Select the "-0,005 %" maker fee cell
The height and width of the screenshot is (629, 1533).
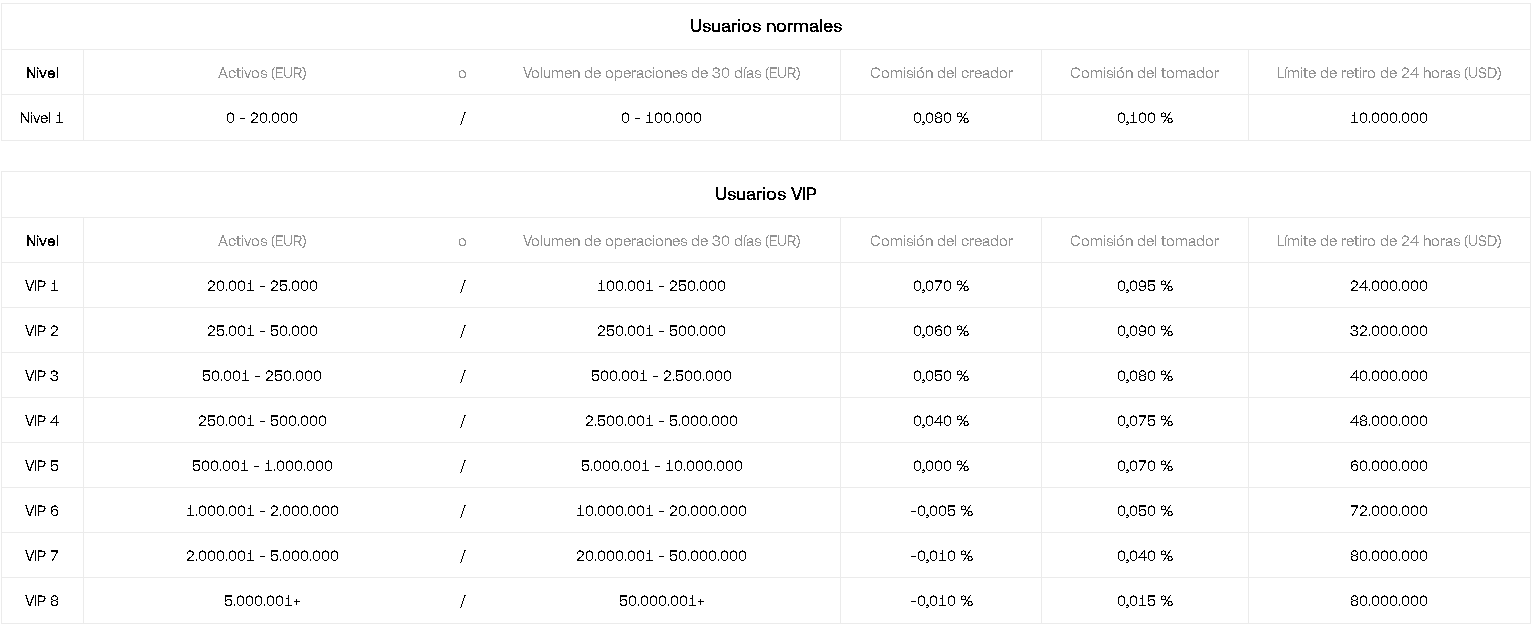[941, 511]
